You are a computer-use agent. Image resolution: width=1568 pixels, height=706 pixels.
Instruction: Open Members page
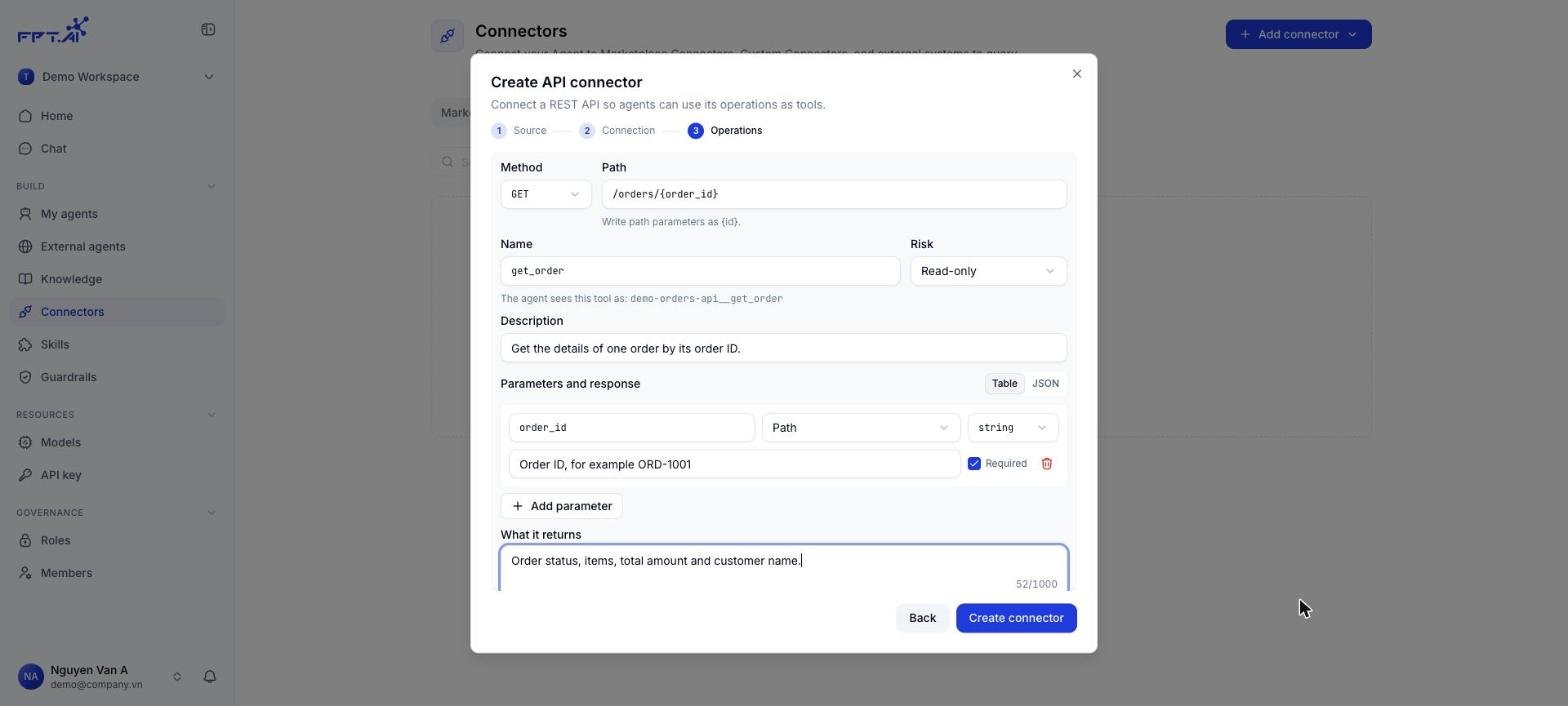click(x=117, y=573)
